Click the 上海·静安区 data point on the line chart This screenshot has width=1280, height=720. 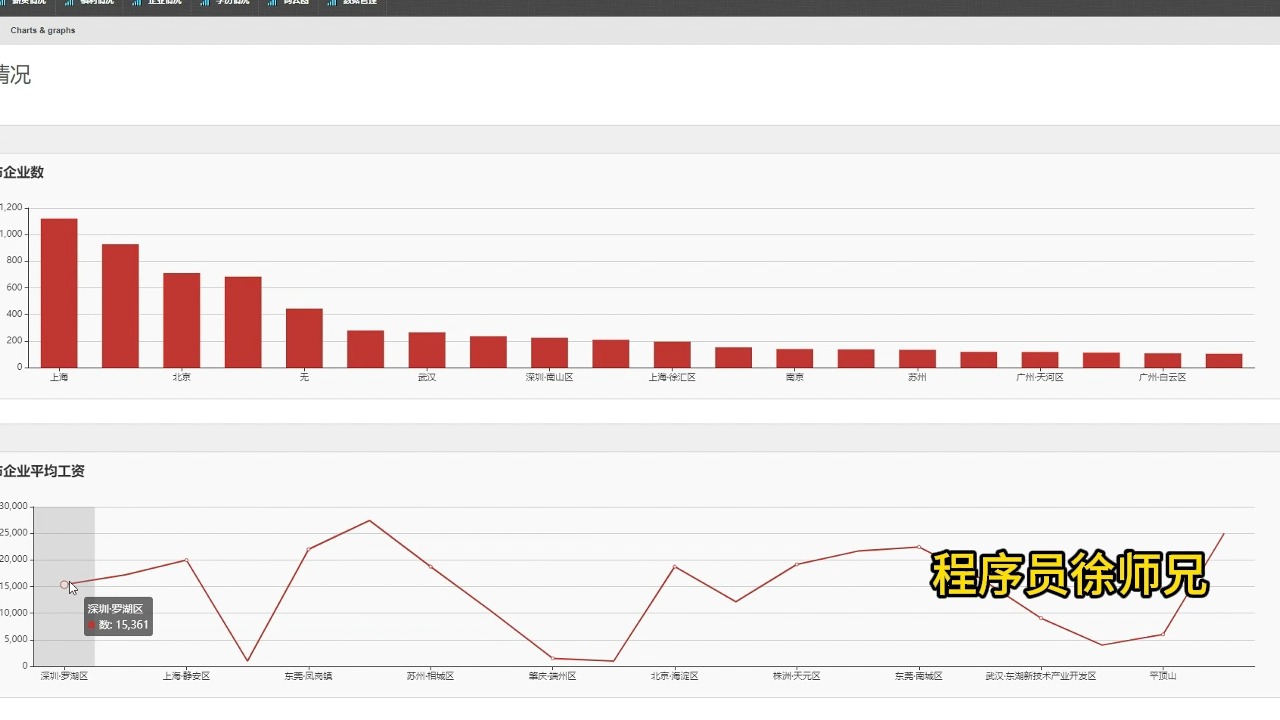click(x=186, y=560)
